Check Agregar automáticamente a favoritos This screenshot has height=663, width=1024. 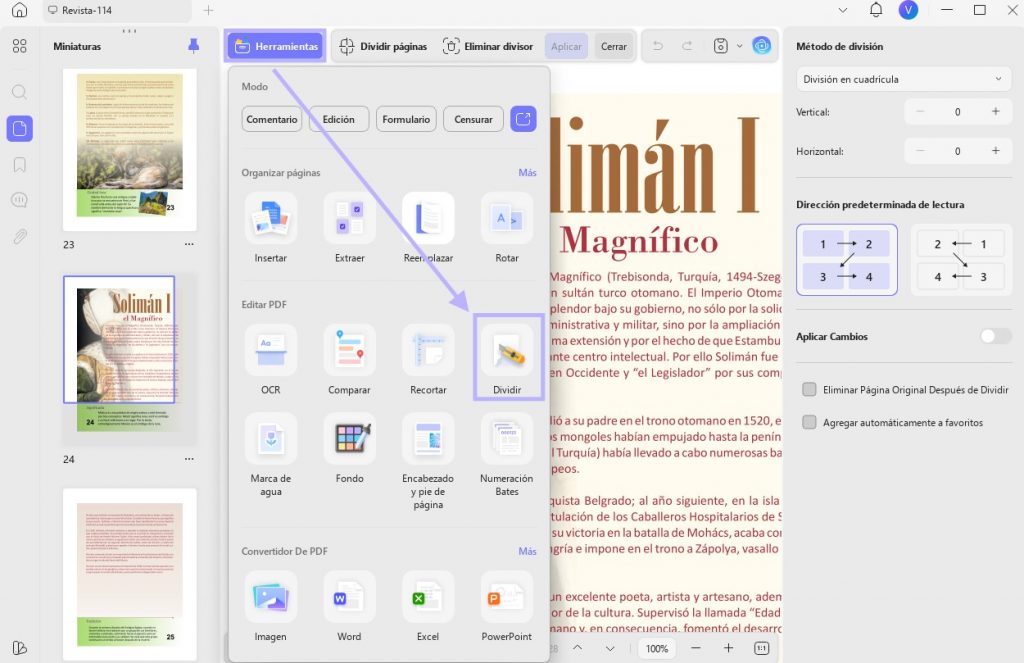point(809,422)
